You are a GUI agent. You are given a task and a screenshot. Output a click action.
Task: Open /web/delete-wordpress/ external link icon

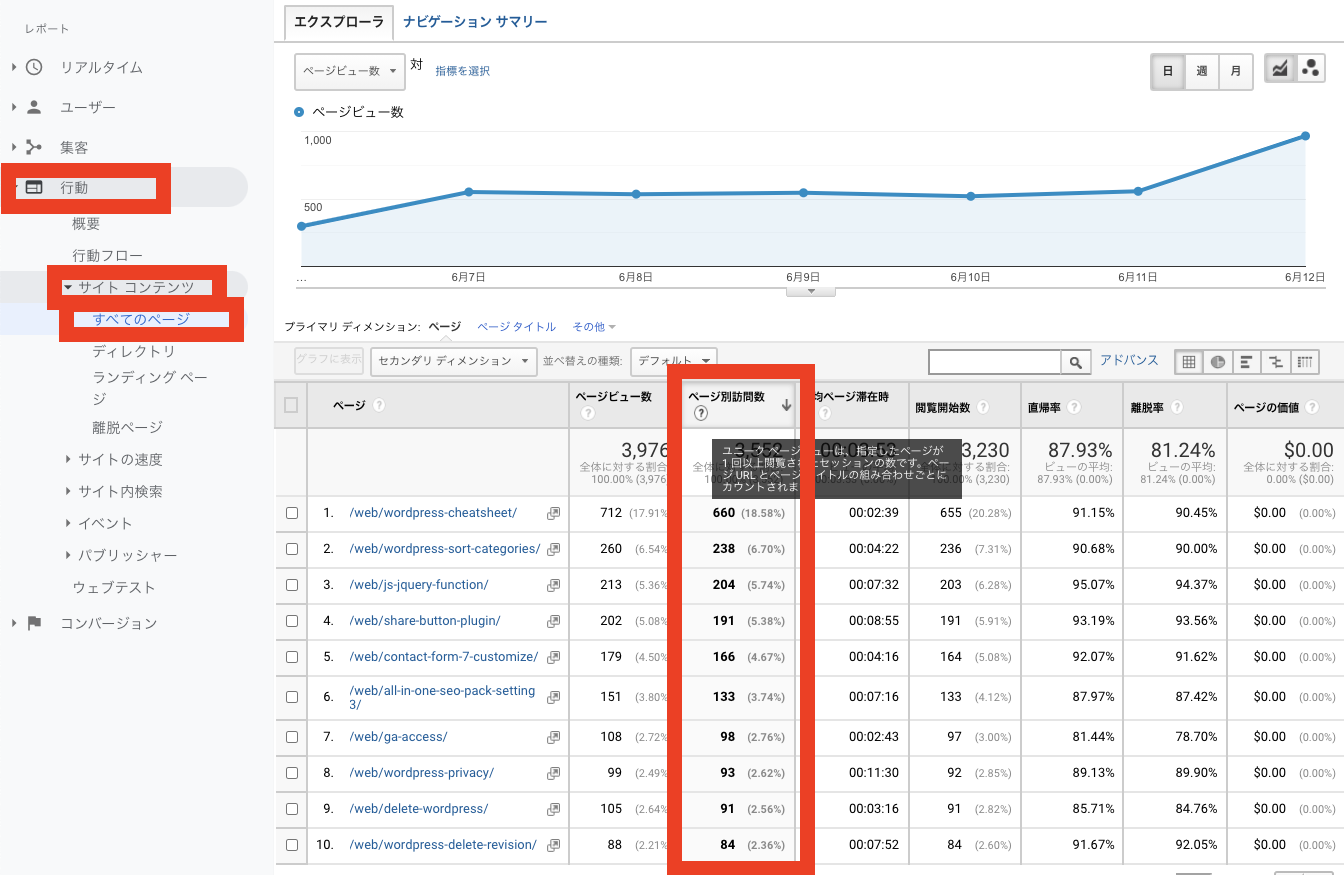point(553,809)
